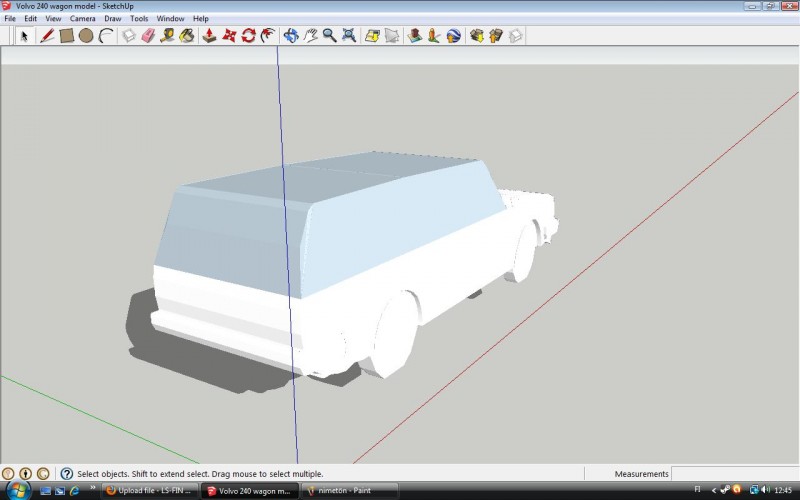
Task: Switch to Volvo 240 wagon taskbar button
Action: [x=250, y=491]
